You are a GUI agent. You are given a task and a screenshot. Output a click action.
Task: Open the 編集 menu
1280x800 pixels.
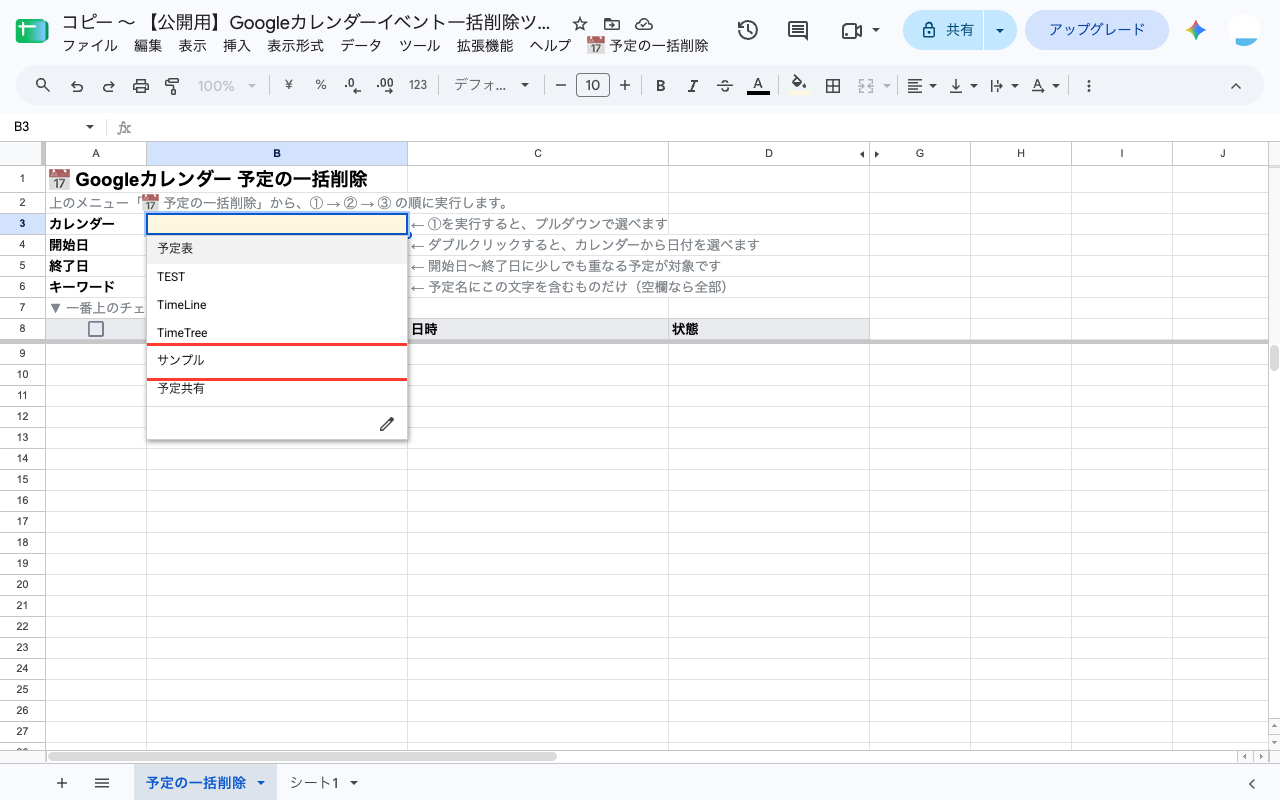[148, 45]
